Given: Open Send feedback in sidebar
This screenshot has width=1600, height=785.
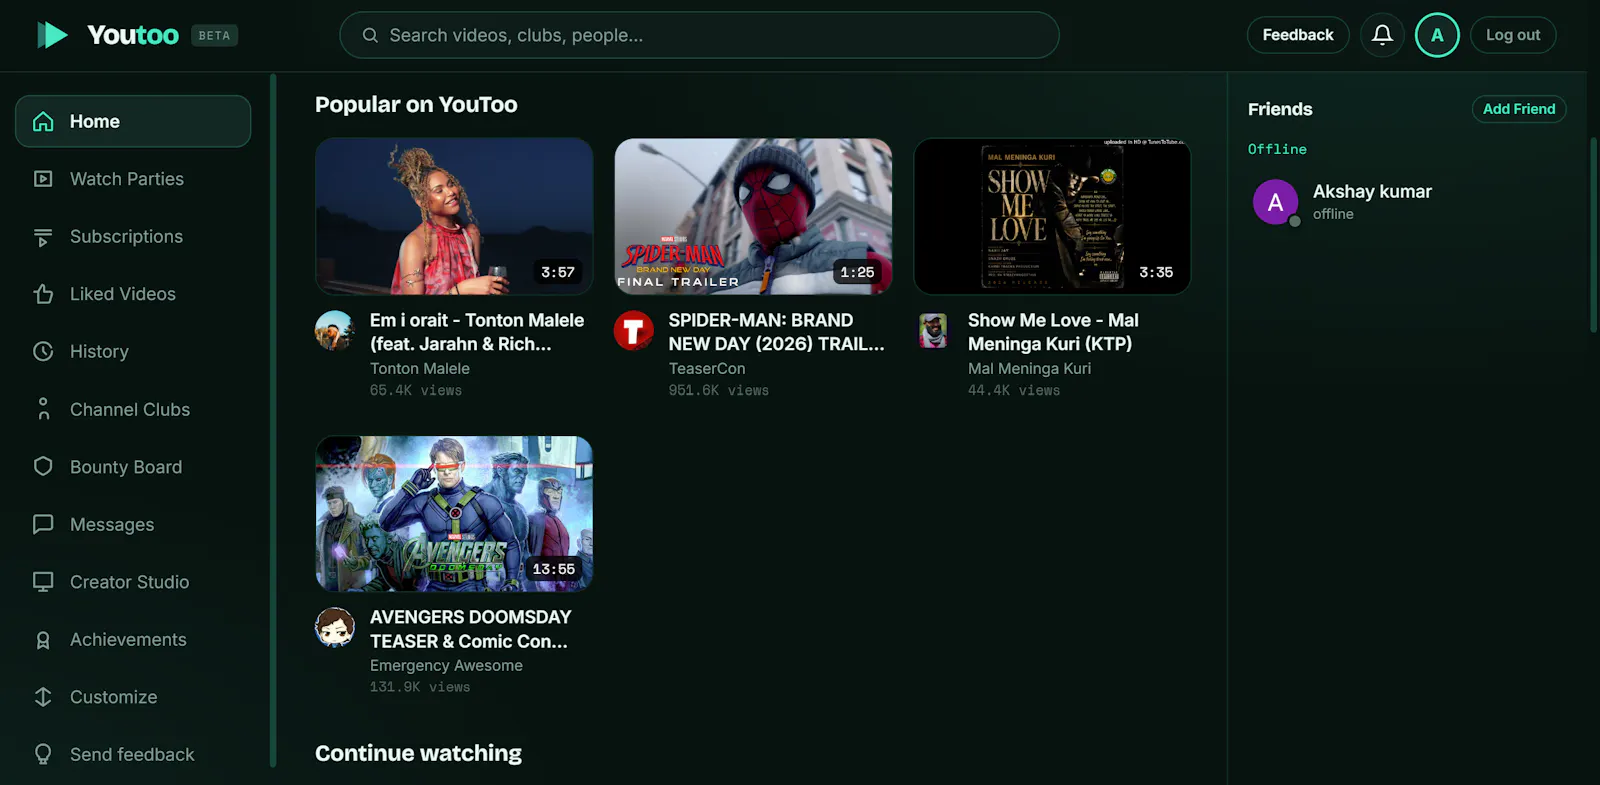Looking at the screenshot, I should click(x=133, y=754).
